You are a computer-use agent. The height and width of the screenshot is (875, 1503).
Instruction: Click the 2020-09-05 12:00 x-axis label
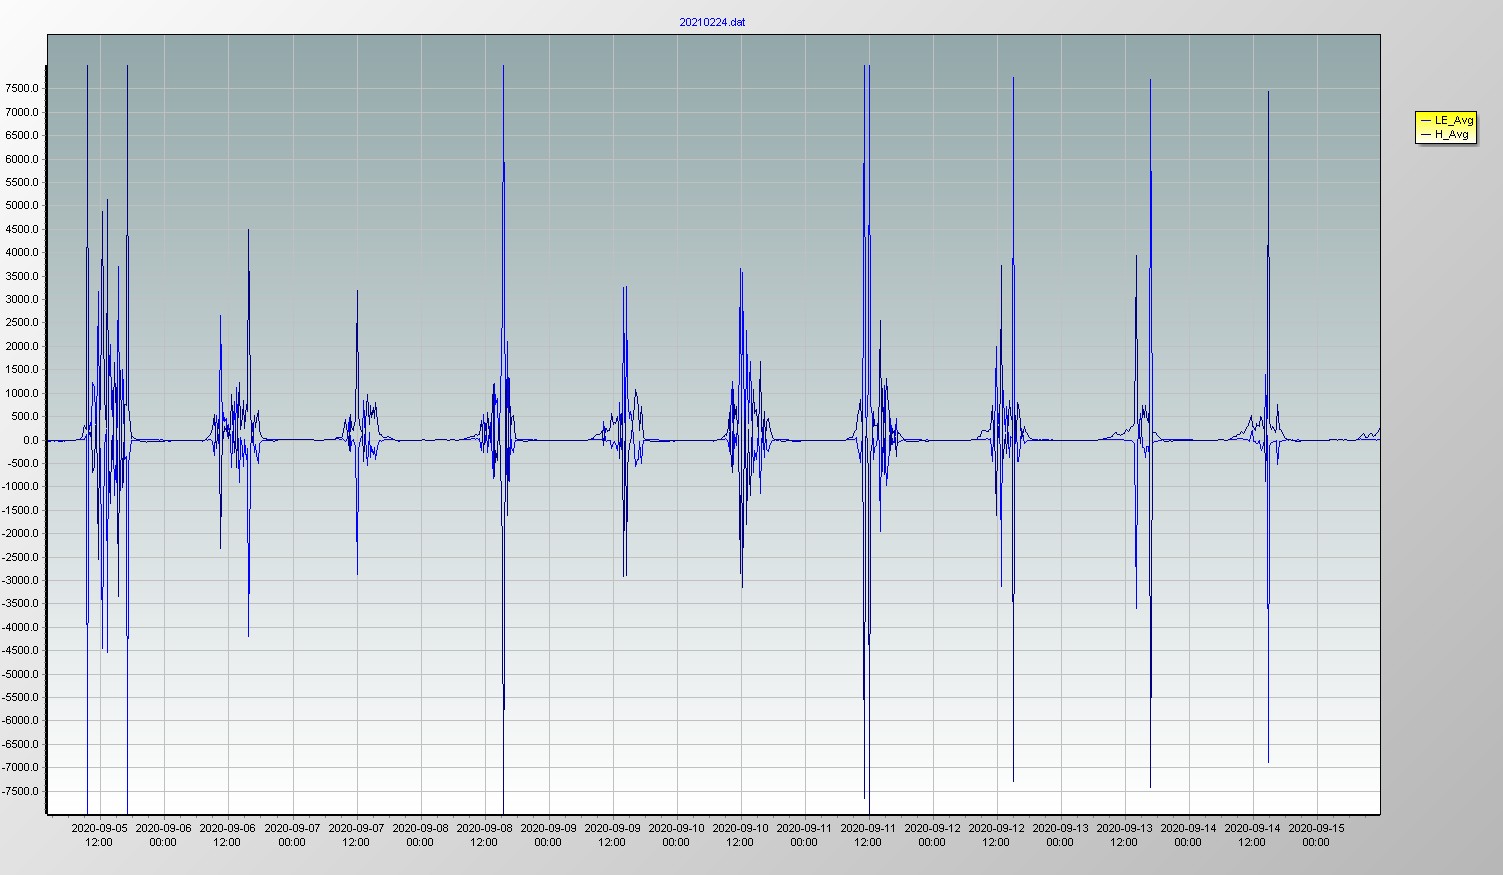coord(99,835)
